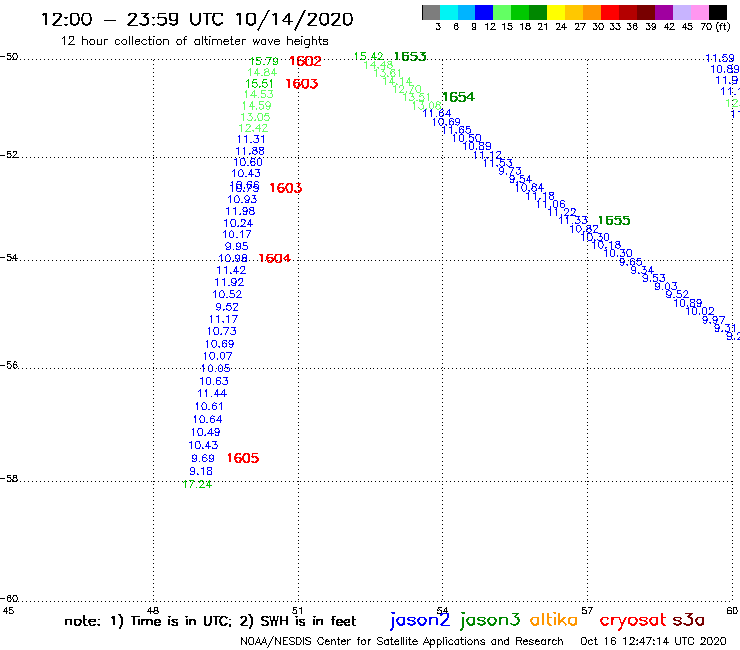Click the timestamp 'Oct 16 12:47:14 UTC 2020'
Viewport: 740px width, 650px height.
coord(653,641)
